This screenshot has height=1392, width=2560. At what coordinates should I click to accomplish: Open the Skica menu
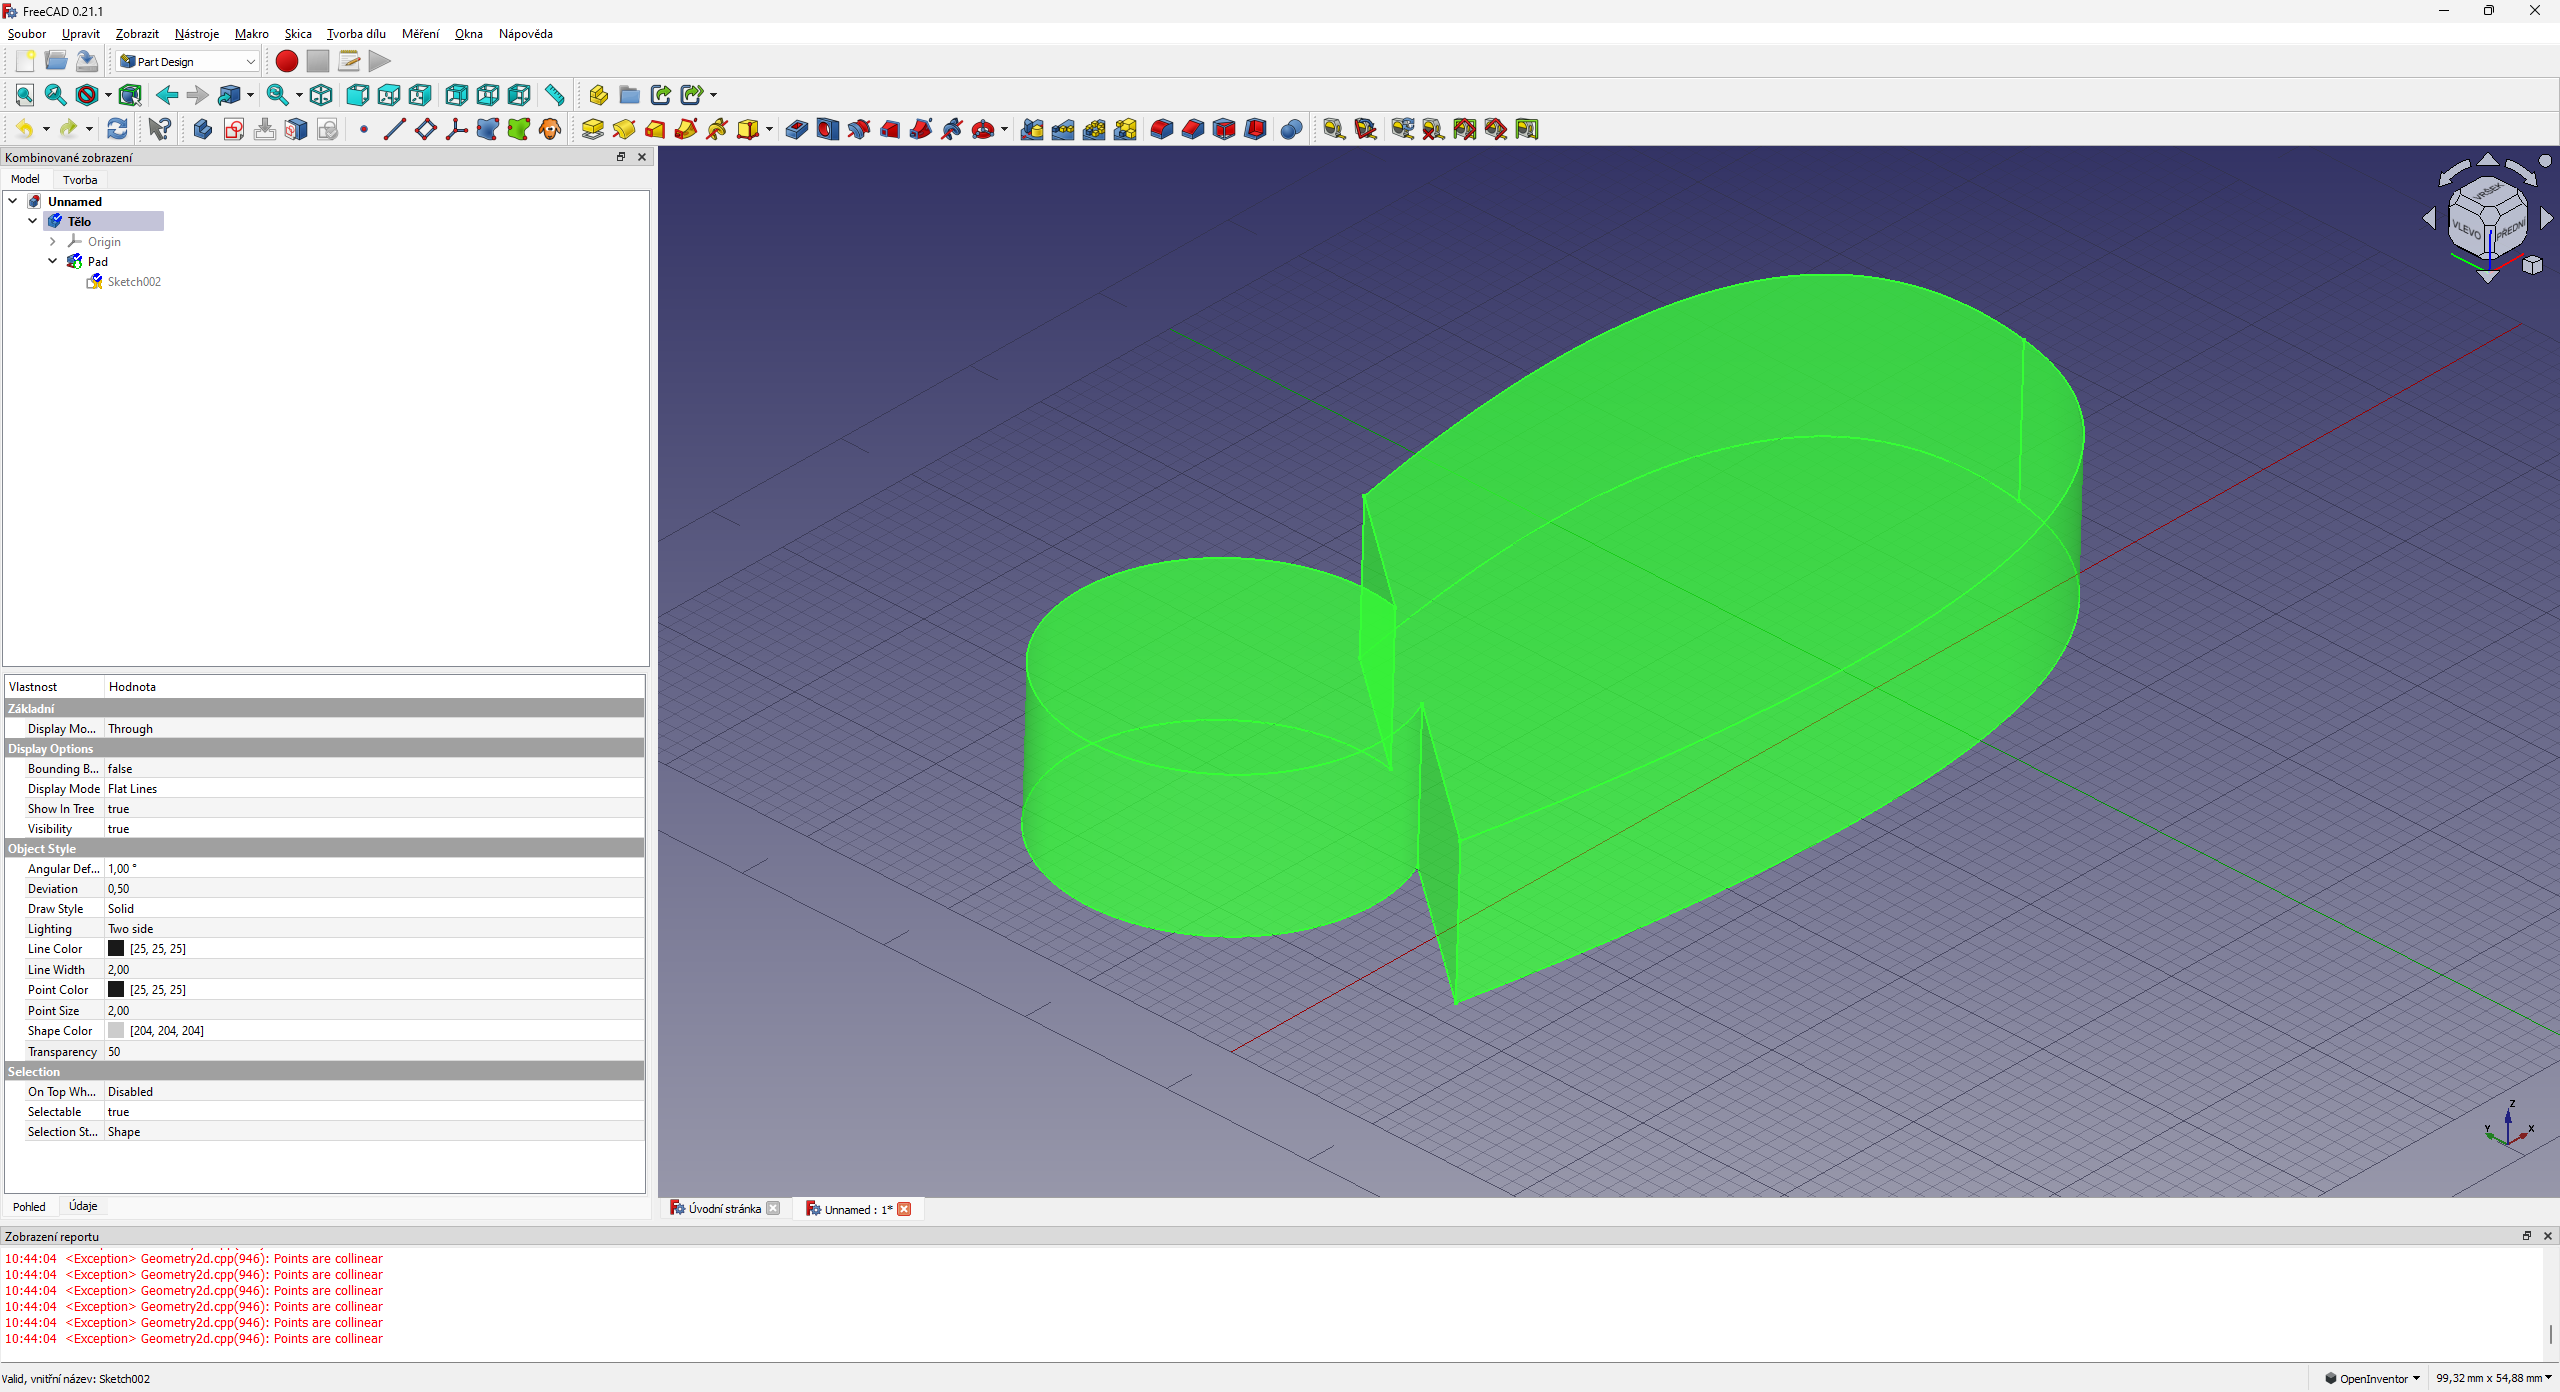[297, 33]
